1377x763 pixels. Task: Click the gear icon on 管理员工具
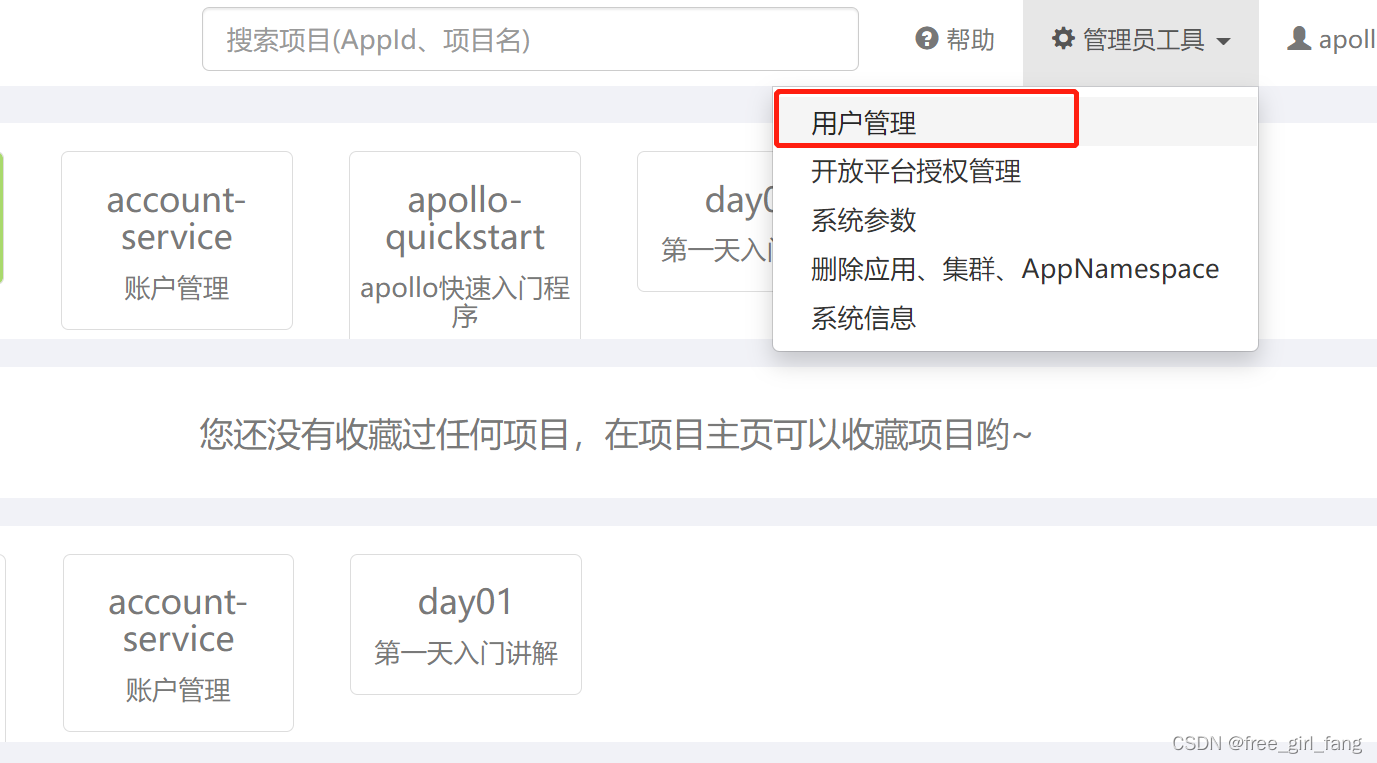[x=1063, y=39]
